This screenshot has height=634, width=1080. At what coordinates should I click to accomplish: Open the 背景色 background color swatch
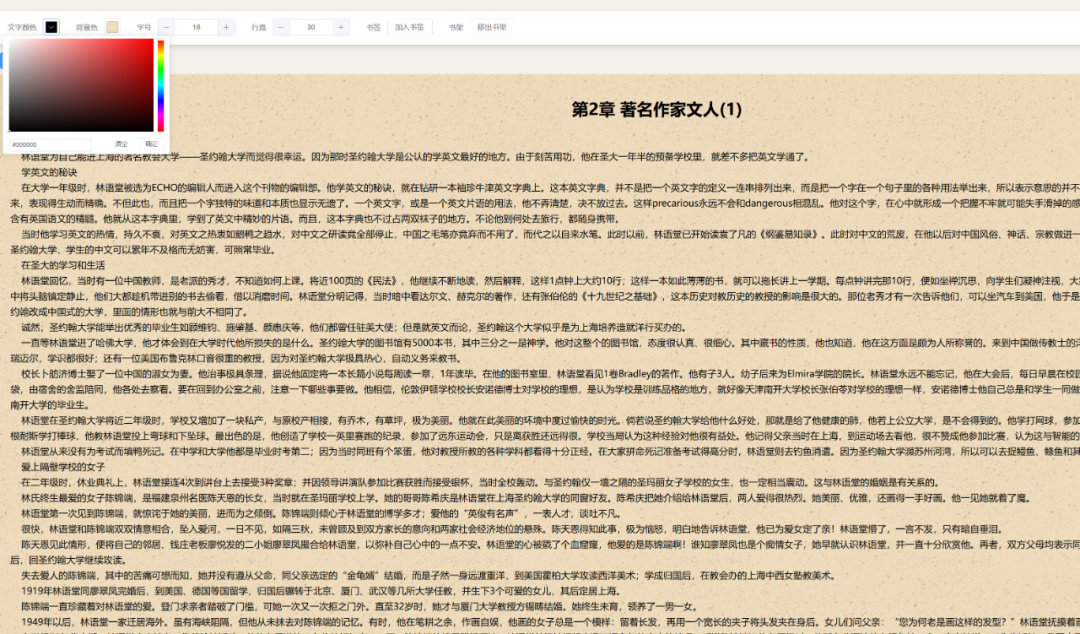(112, 27)
